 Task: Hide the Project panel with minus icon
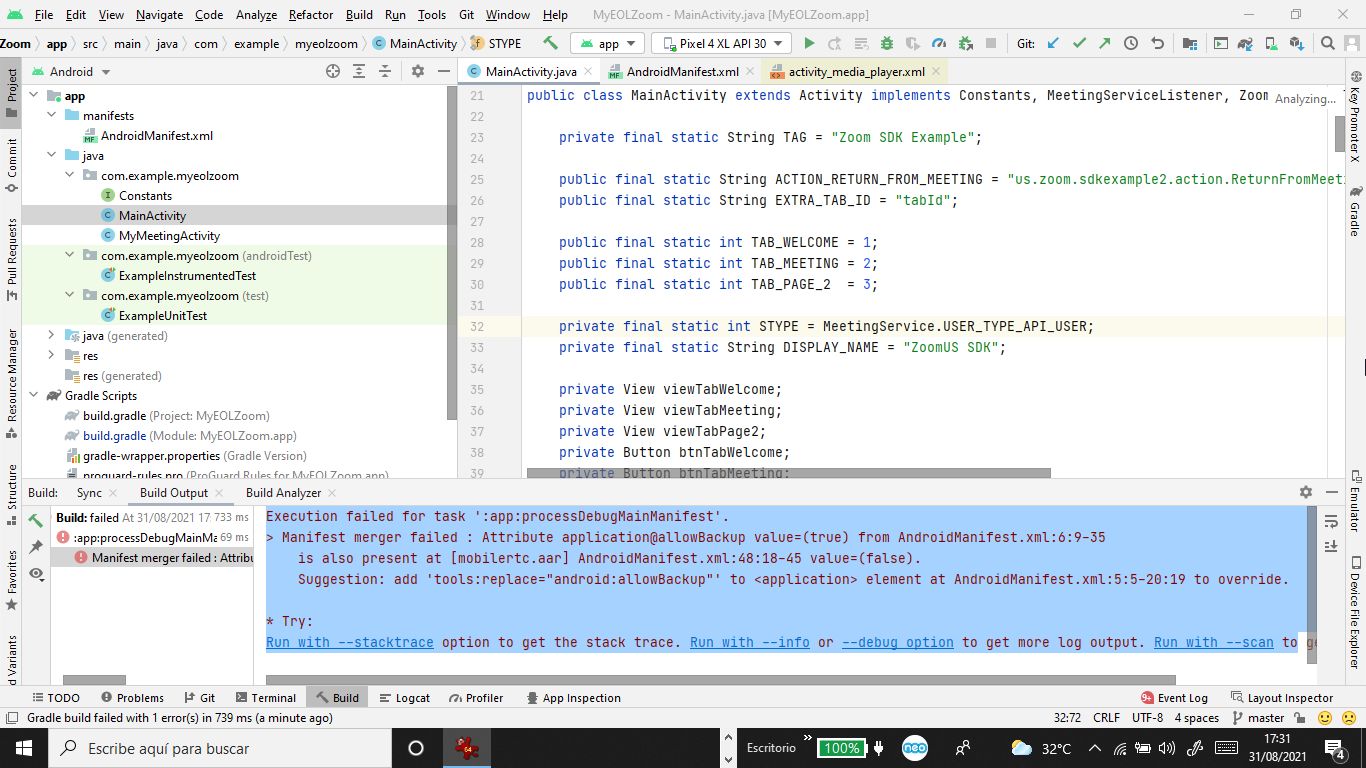pyautogui.click(x=445, y=71)
